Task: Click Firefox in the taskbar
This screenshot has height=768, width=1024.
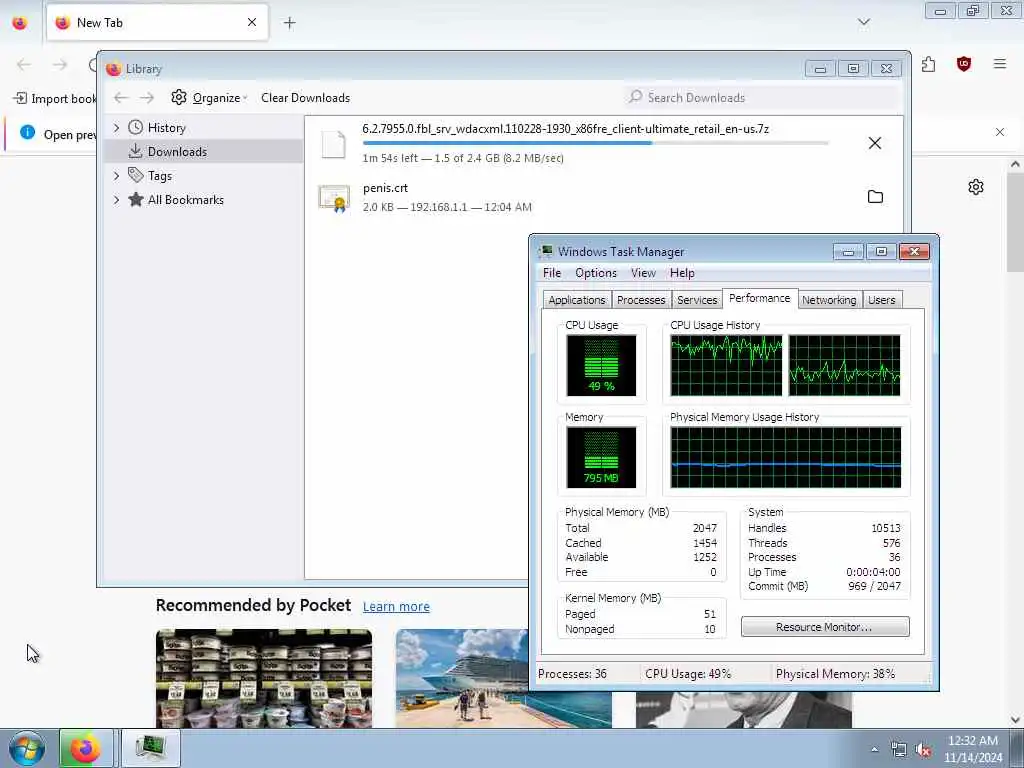Action: click(86, 748)
